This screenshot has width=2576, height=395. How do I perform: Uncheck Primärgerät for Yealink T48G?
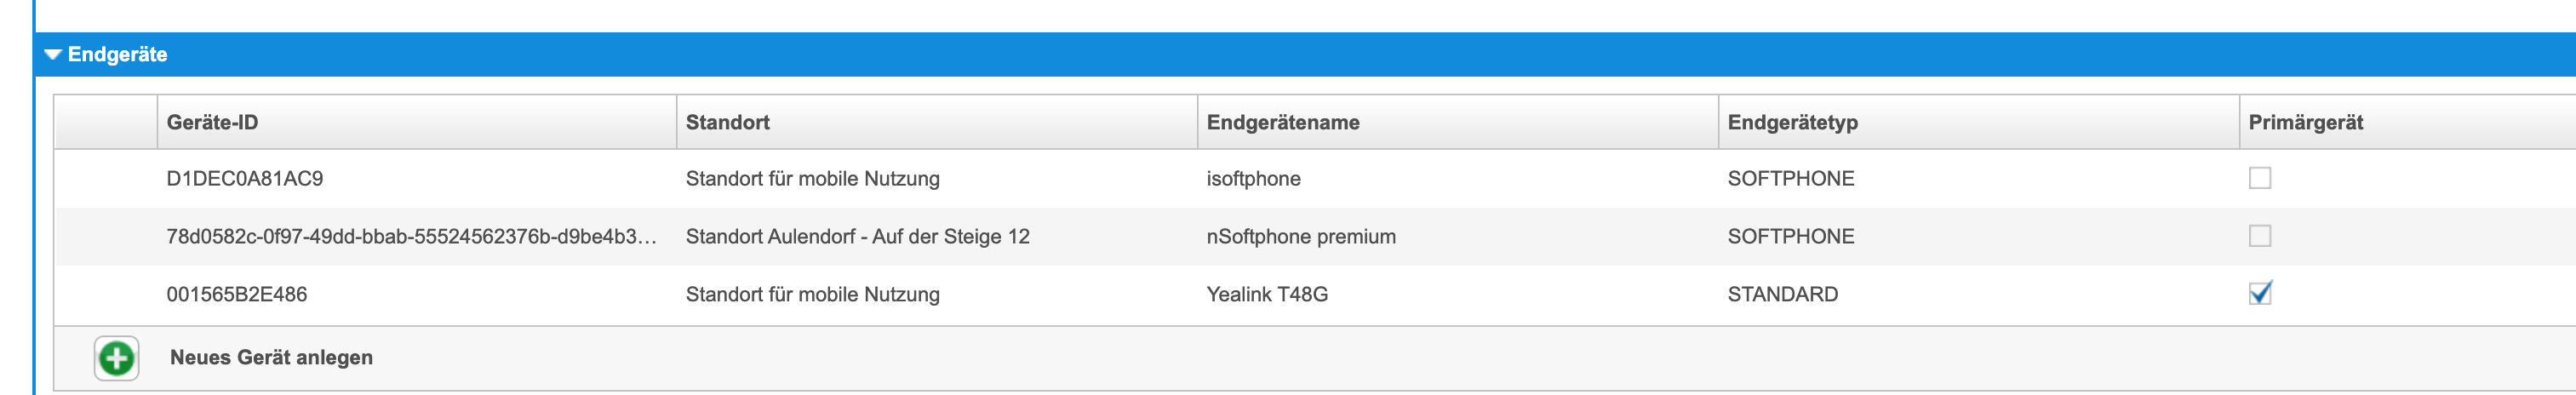(x=2259, y=293)
